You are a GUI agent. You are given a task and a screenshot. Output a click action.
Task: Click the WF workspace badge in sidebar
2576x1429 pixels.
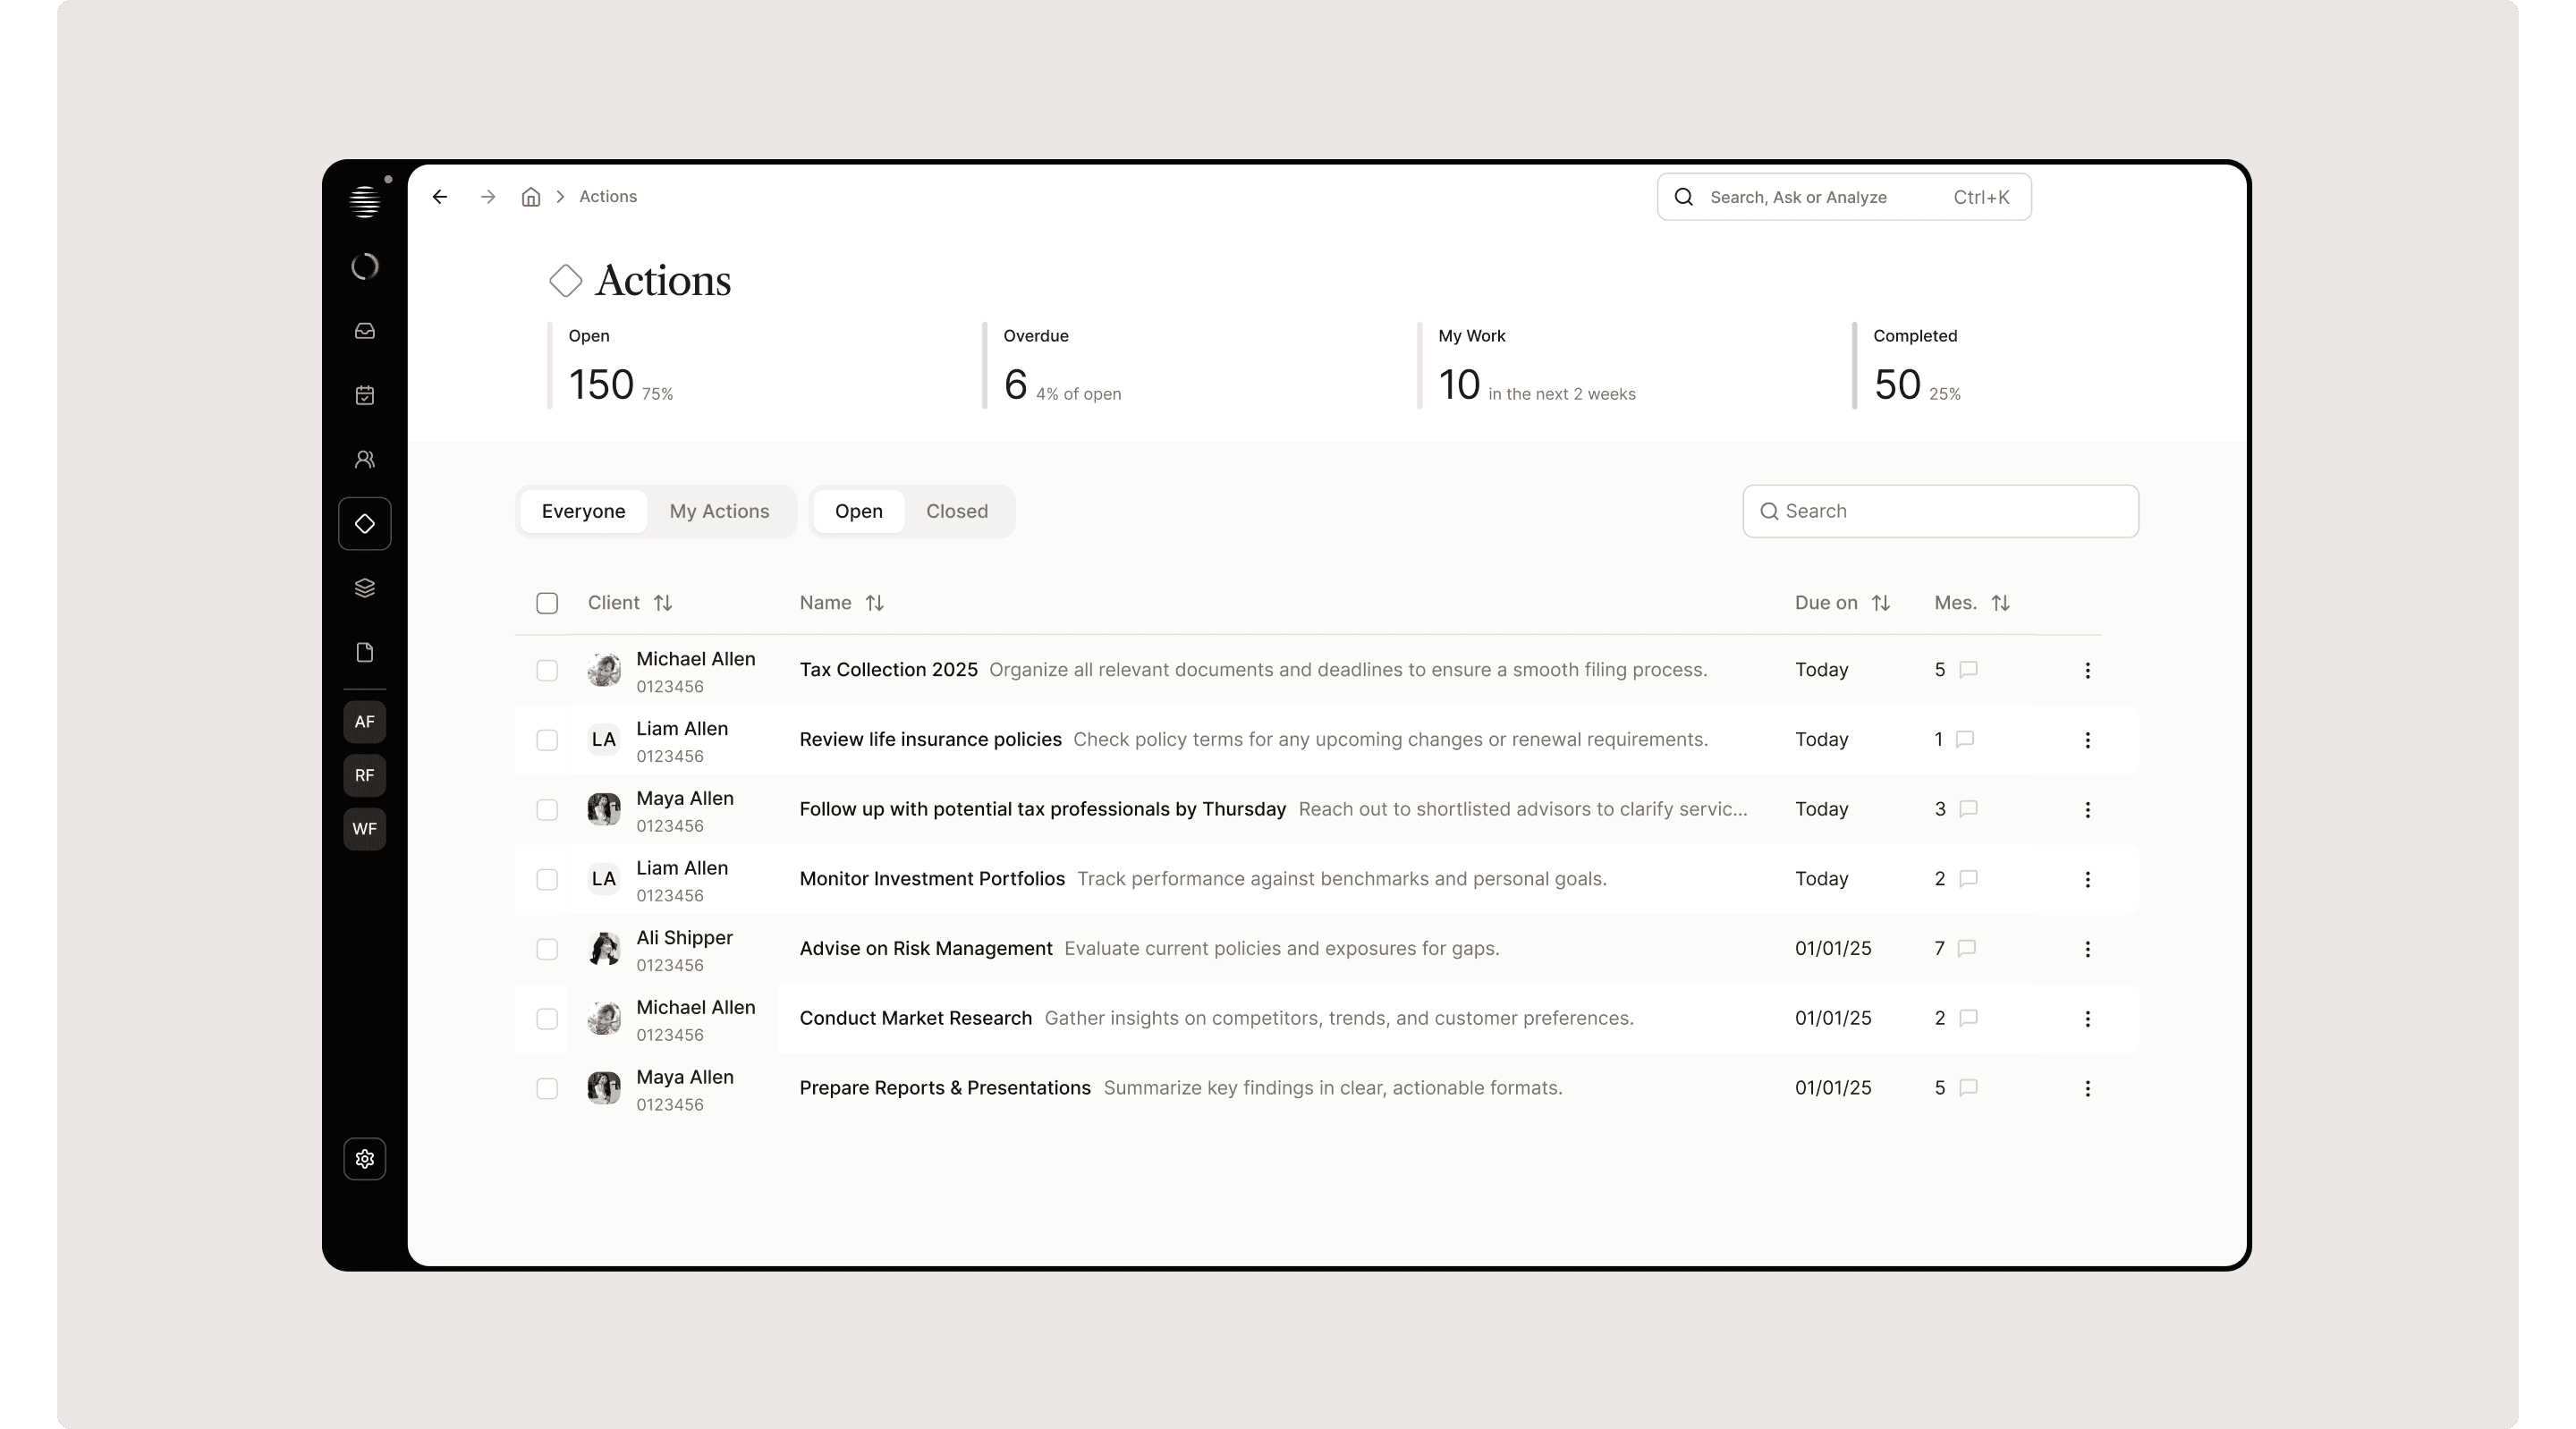click(x=365, y=829)
